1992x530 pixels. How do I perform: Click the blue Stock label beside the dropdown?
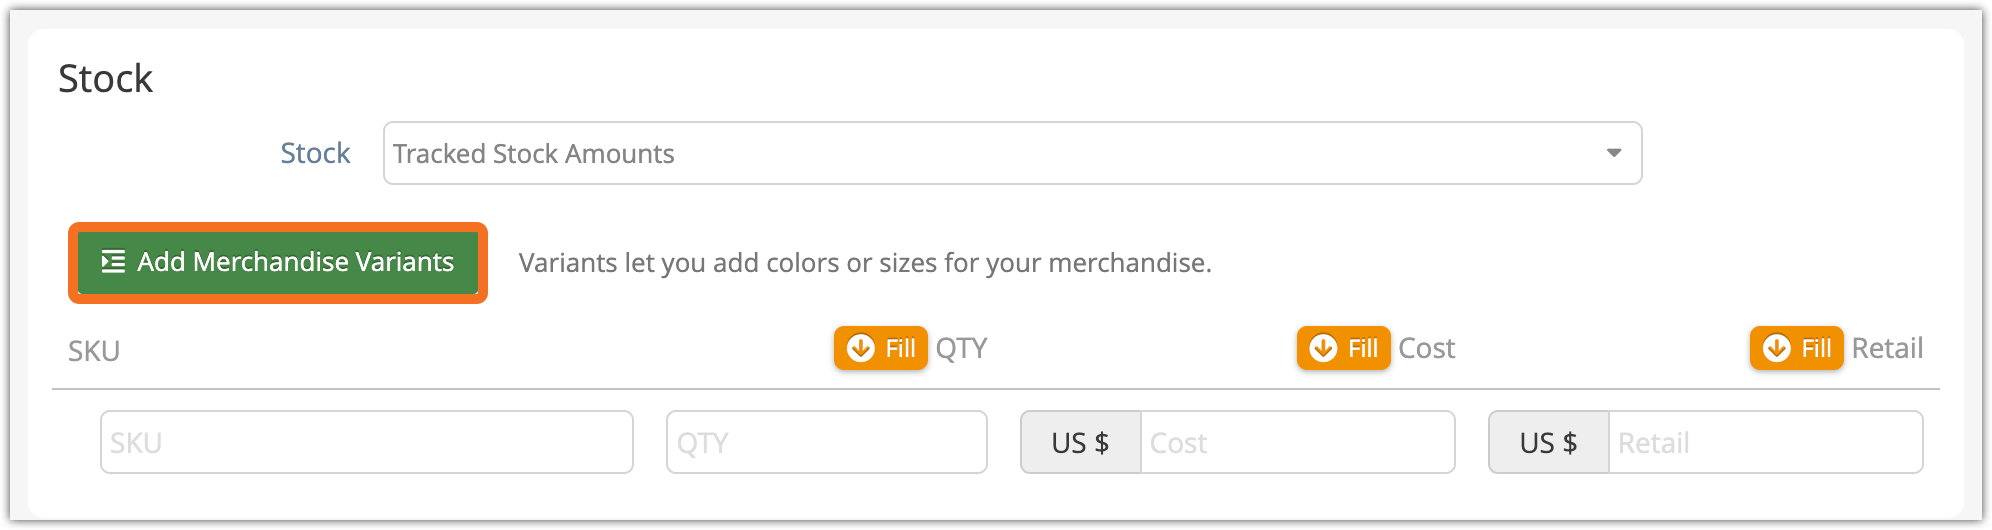coord(315,153)
